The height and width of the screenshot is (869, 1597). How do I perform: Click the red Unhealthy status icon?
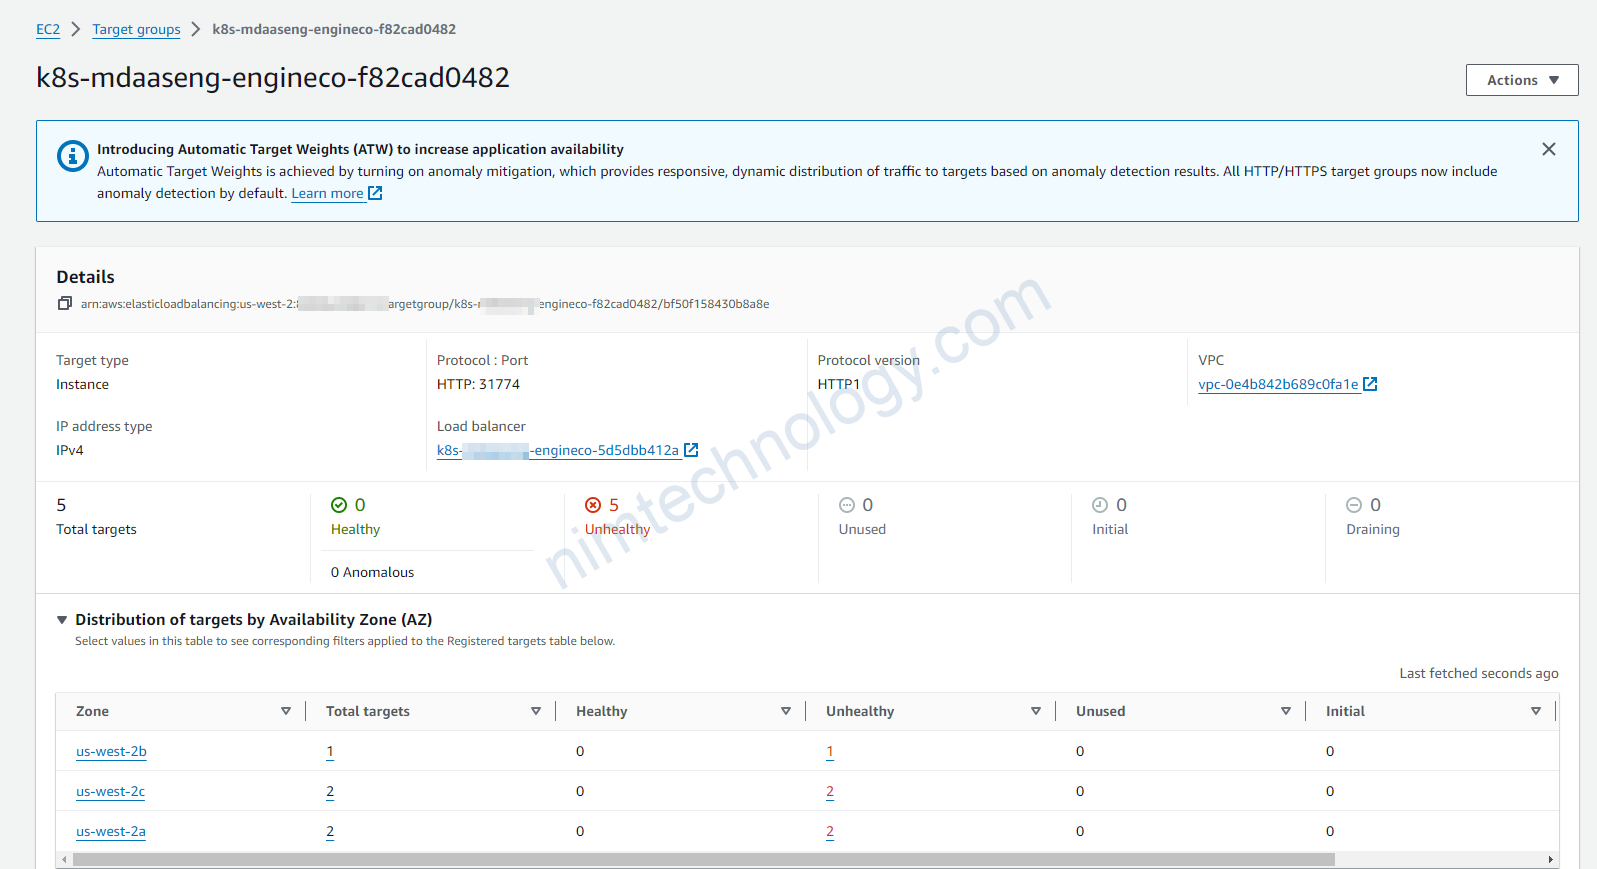[593, 505]
